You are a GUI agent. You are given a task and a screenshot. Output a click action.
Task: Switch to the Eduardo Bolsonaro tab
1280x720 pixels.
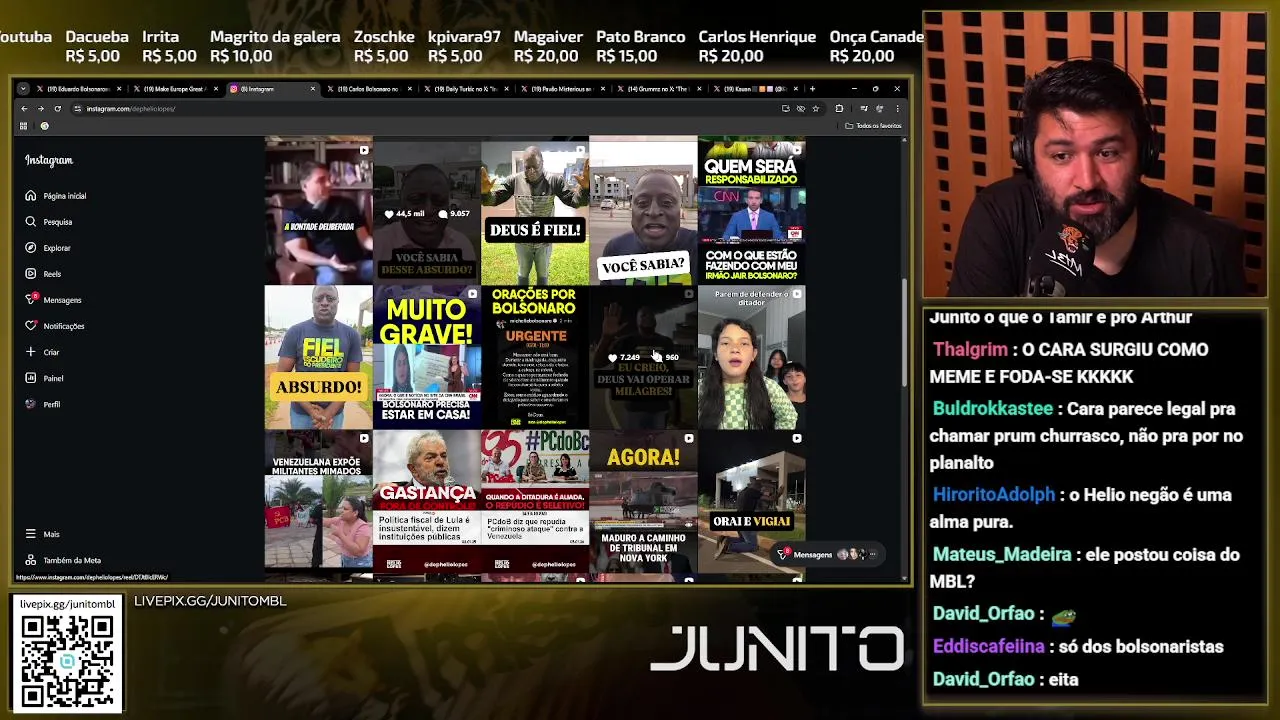(78, 89)
